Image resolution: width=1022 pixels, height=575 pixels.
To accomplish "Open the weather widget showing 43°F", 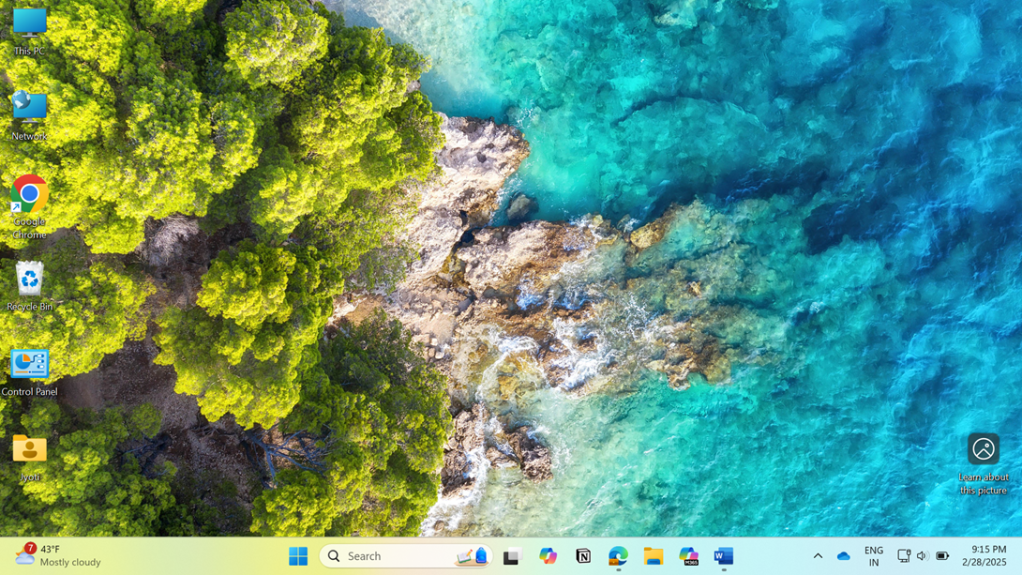I will pyautogui.click(x=58, y=556).
